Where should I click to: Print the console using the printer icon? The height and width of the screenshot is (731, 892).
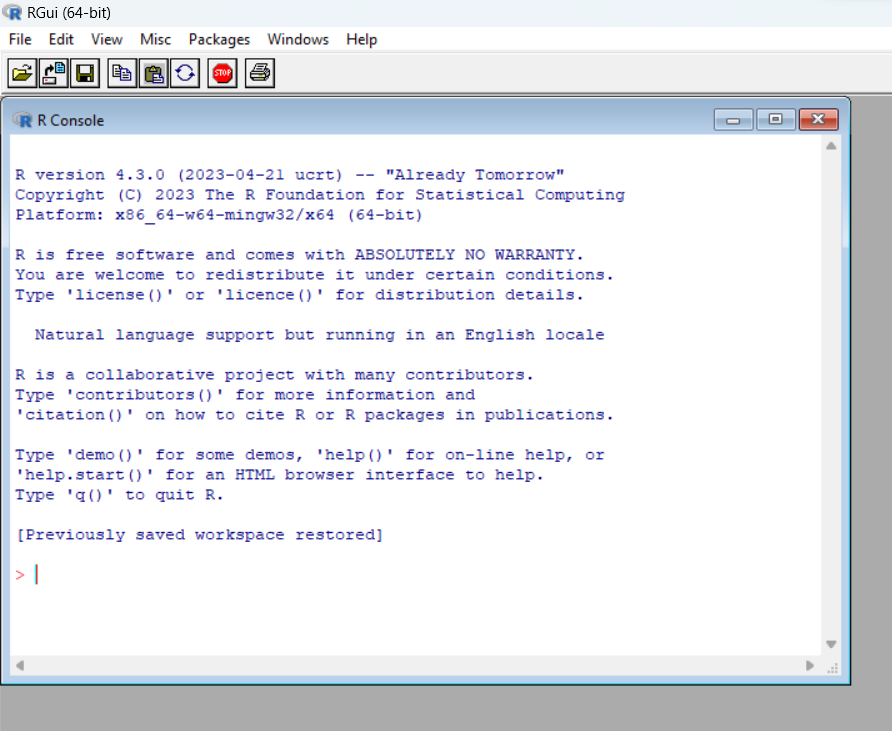(x=260, y=73)
